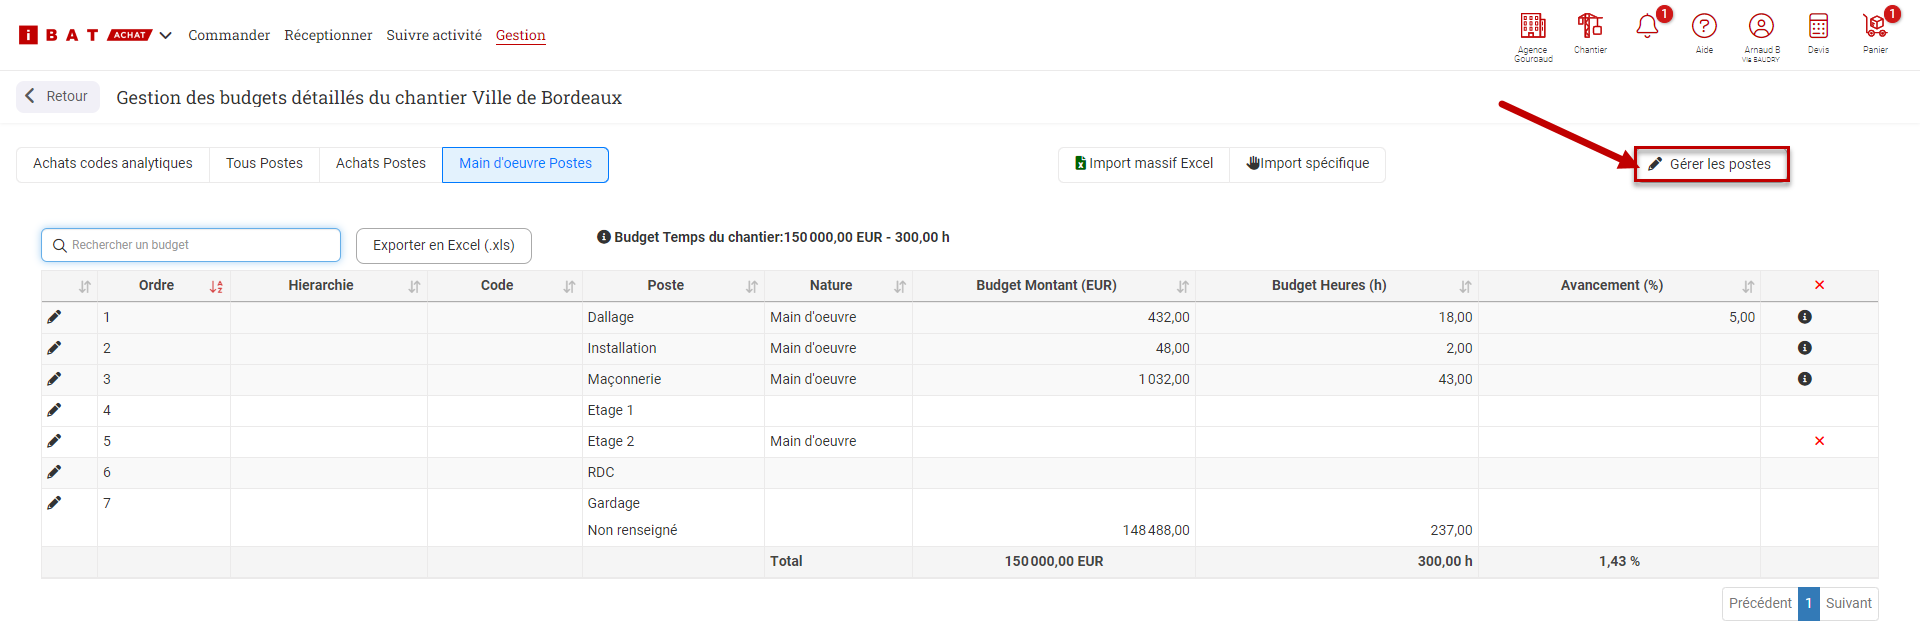Open the notifications bell
Image resolution: width=1920 pixels, height=628 pixels.
tap(1647, 27)
